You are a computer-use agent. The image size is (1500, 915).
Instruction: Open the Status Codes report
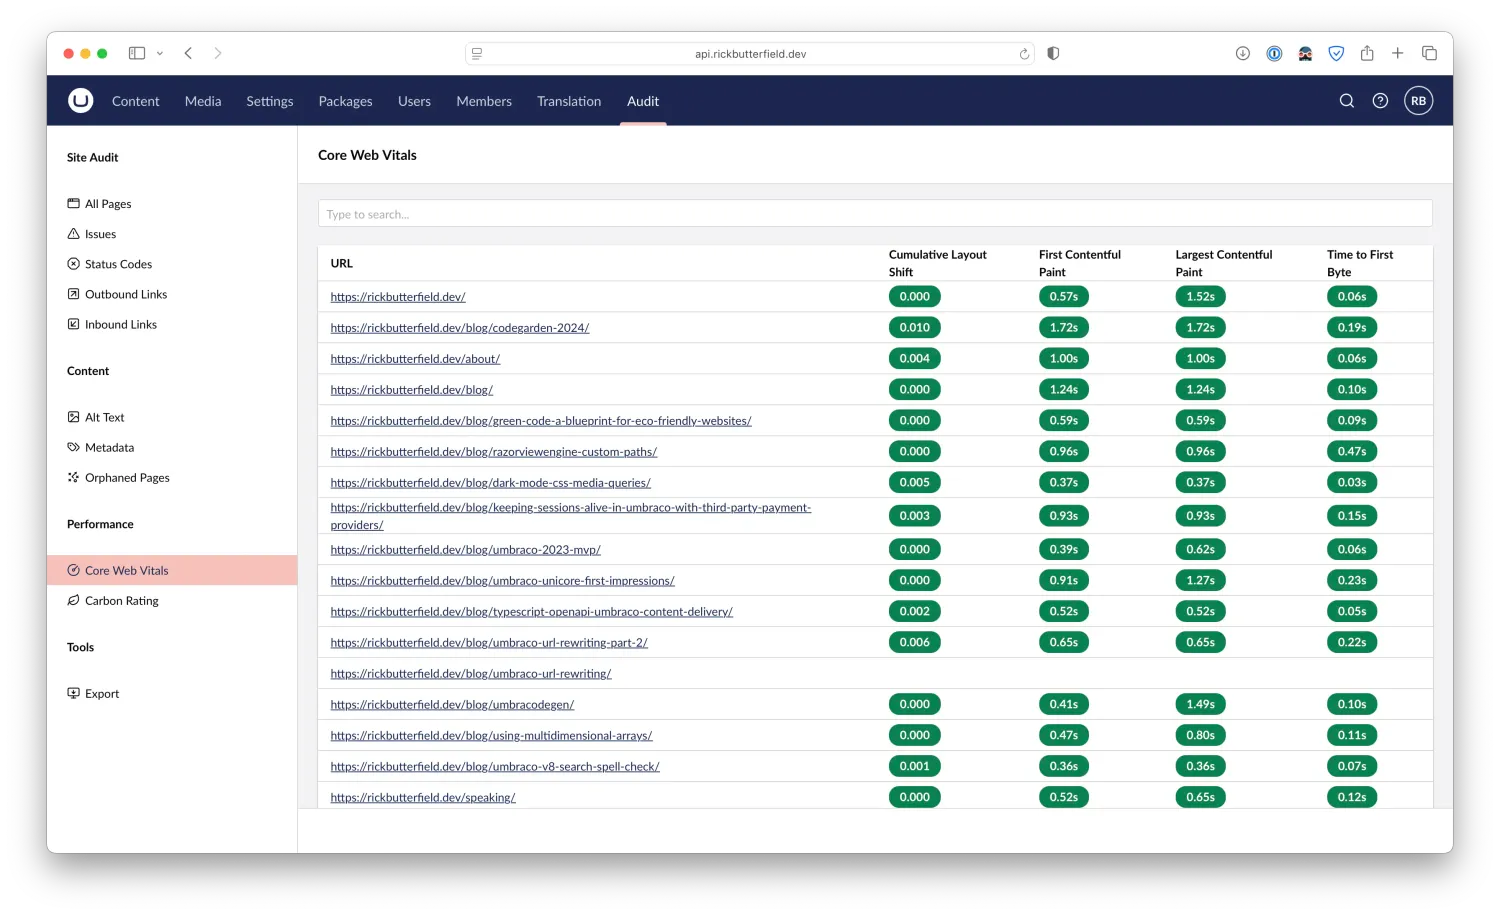click(119, 263)
